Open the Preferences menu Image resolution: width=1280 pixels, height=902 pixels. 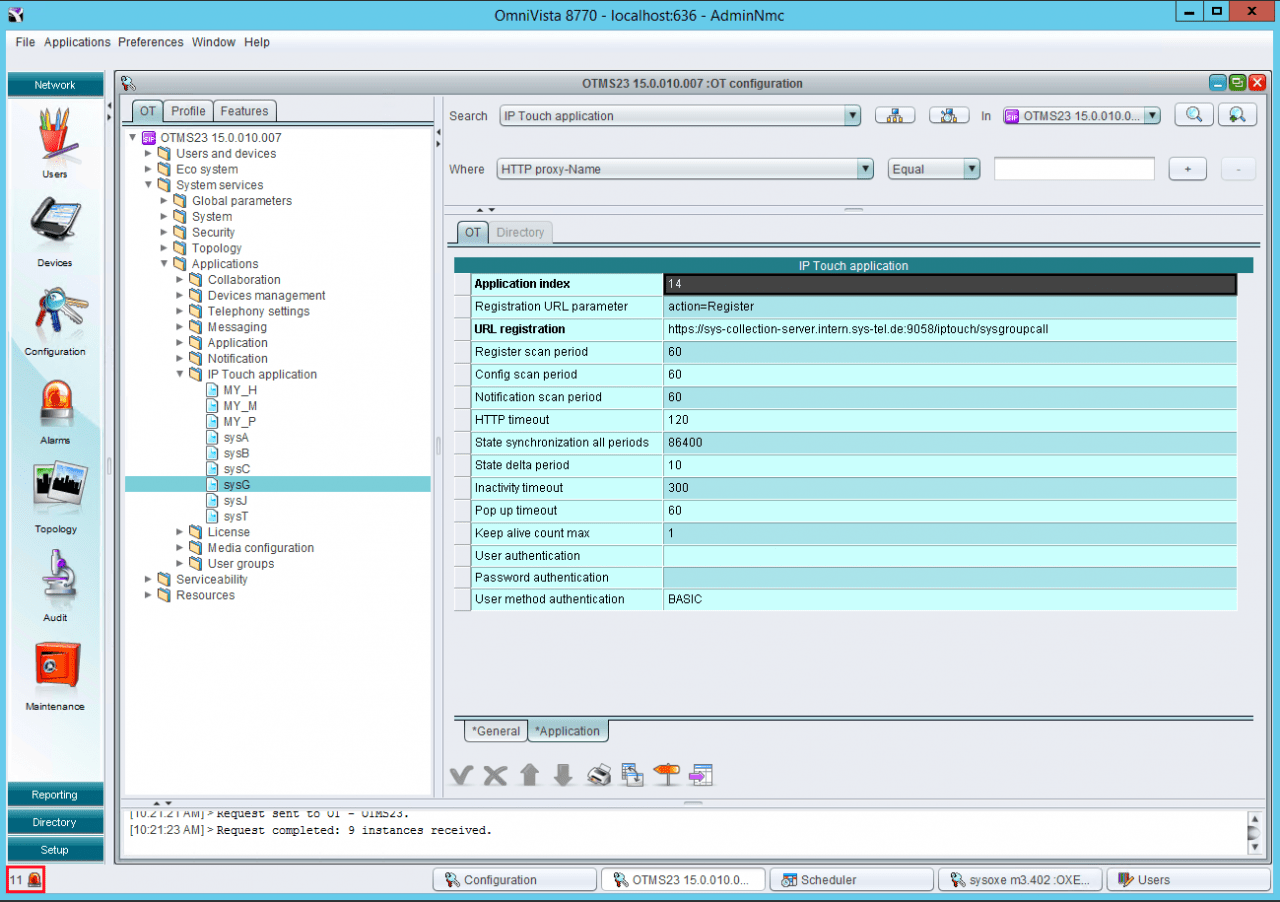(x=150, y=42)
